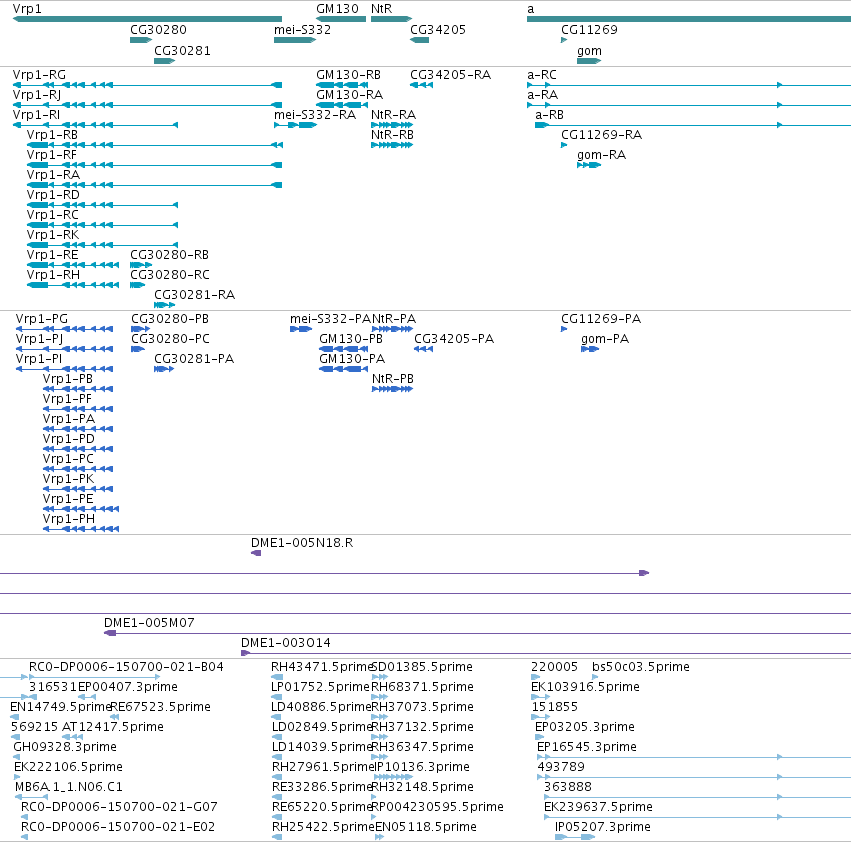Select clone DME1-005N18.R

click(256, 553)
